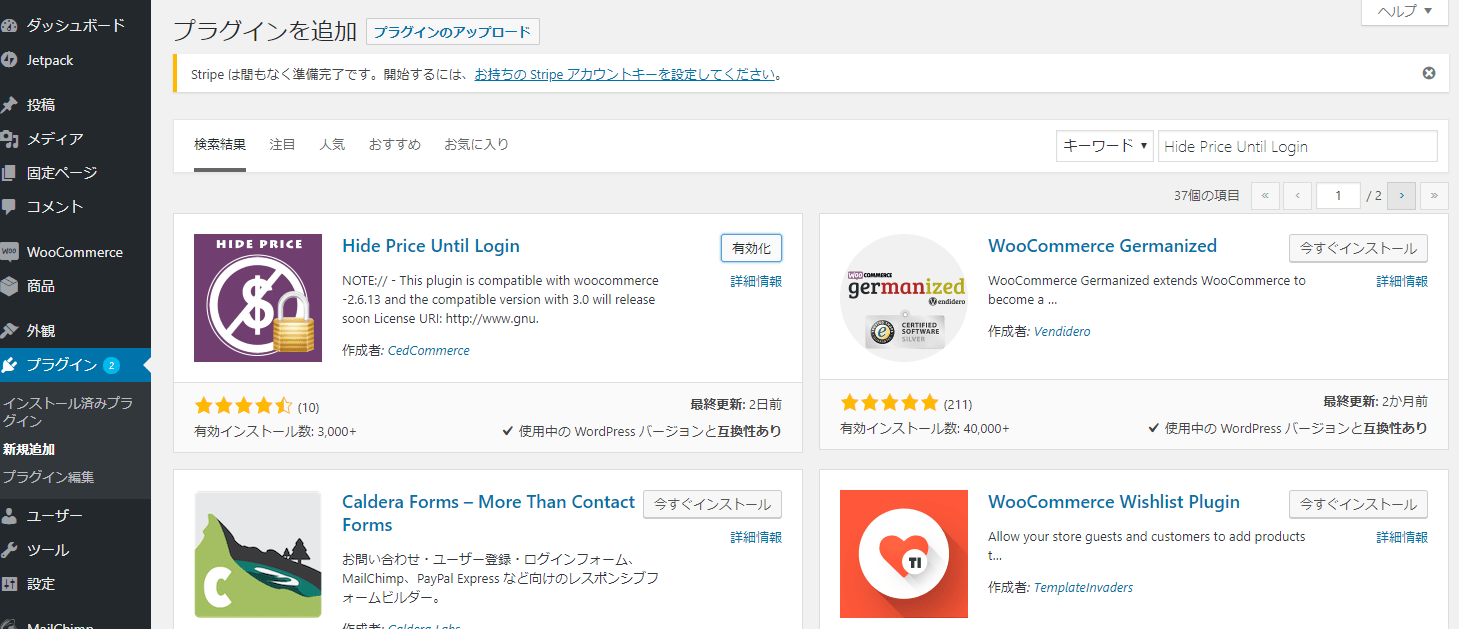Click the 最終更新: 2か月前 text
This screenshot has width=1459, height=629.
(1376, 401)
